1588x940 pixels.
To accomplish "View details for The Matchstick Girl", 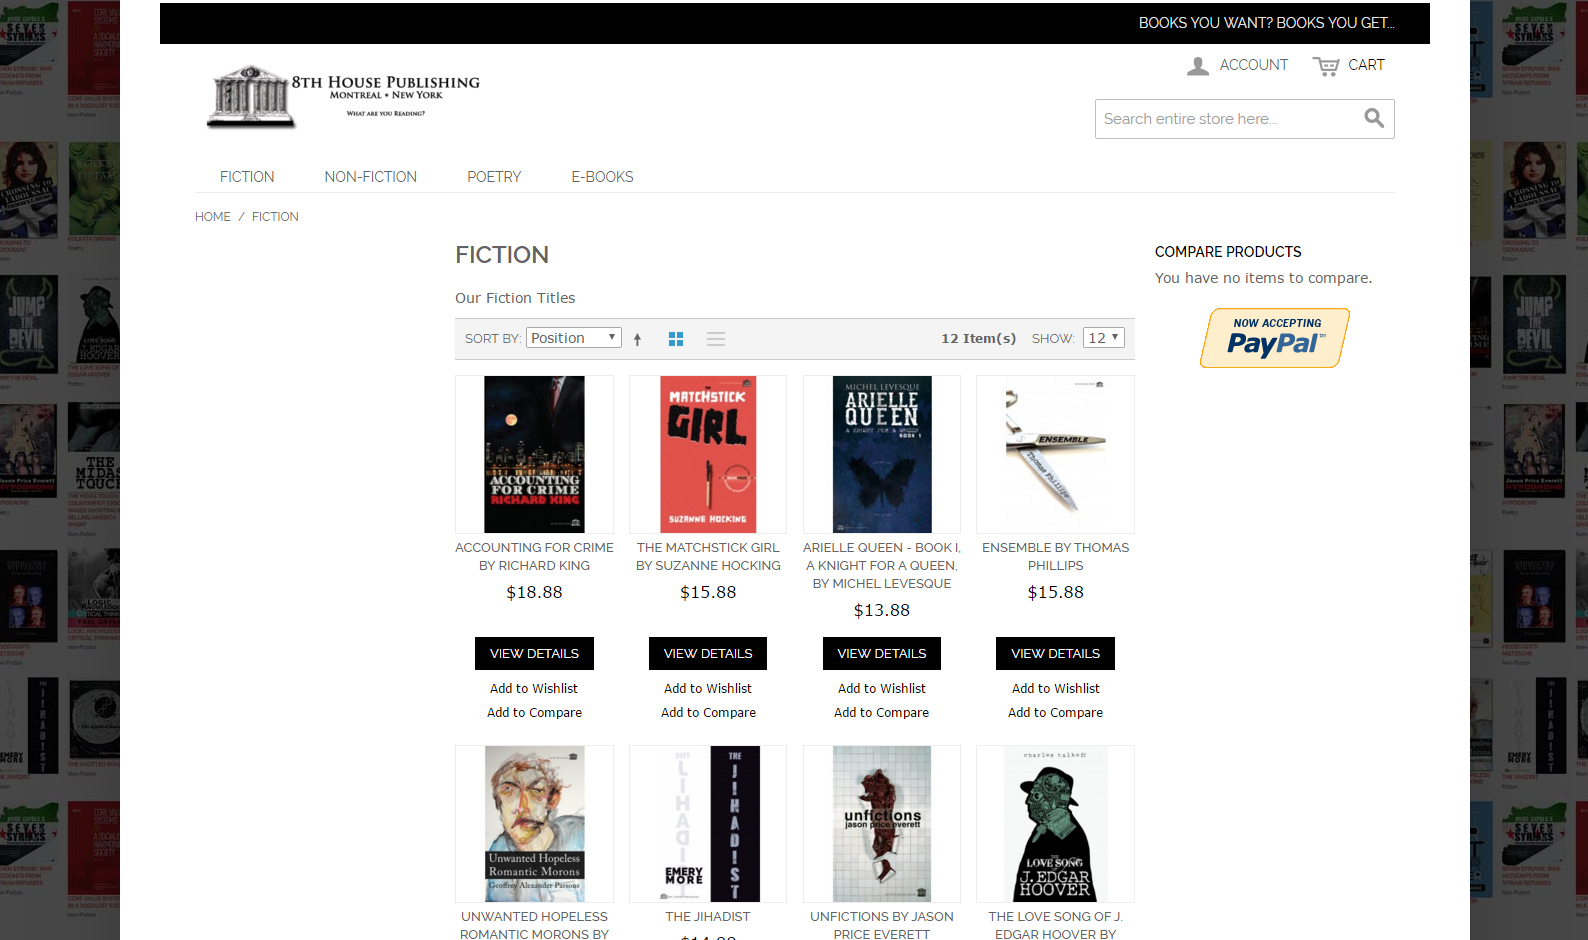I will (x=708, y=653).
